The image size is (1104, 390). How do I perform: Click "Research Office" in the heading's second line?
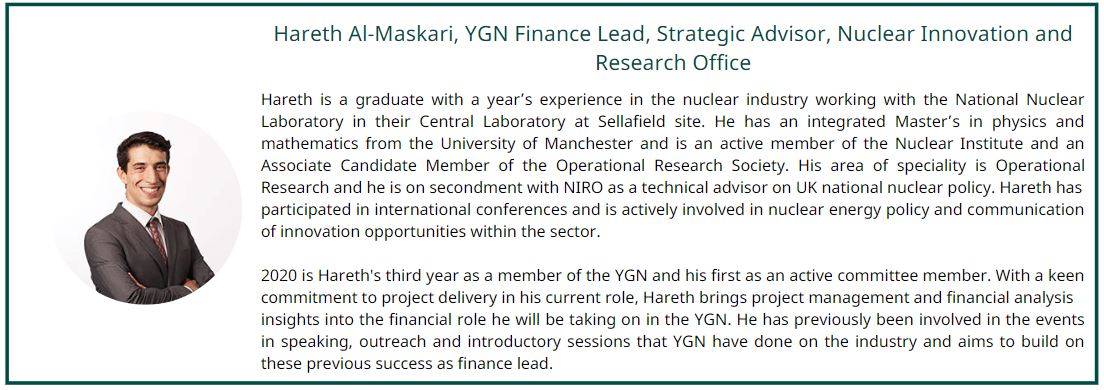tap(673, 63)
